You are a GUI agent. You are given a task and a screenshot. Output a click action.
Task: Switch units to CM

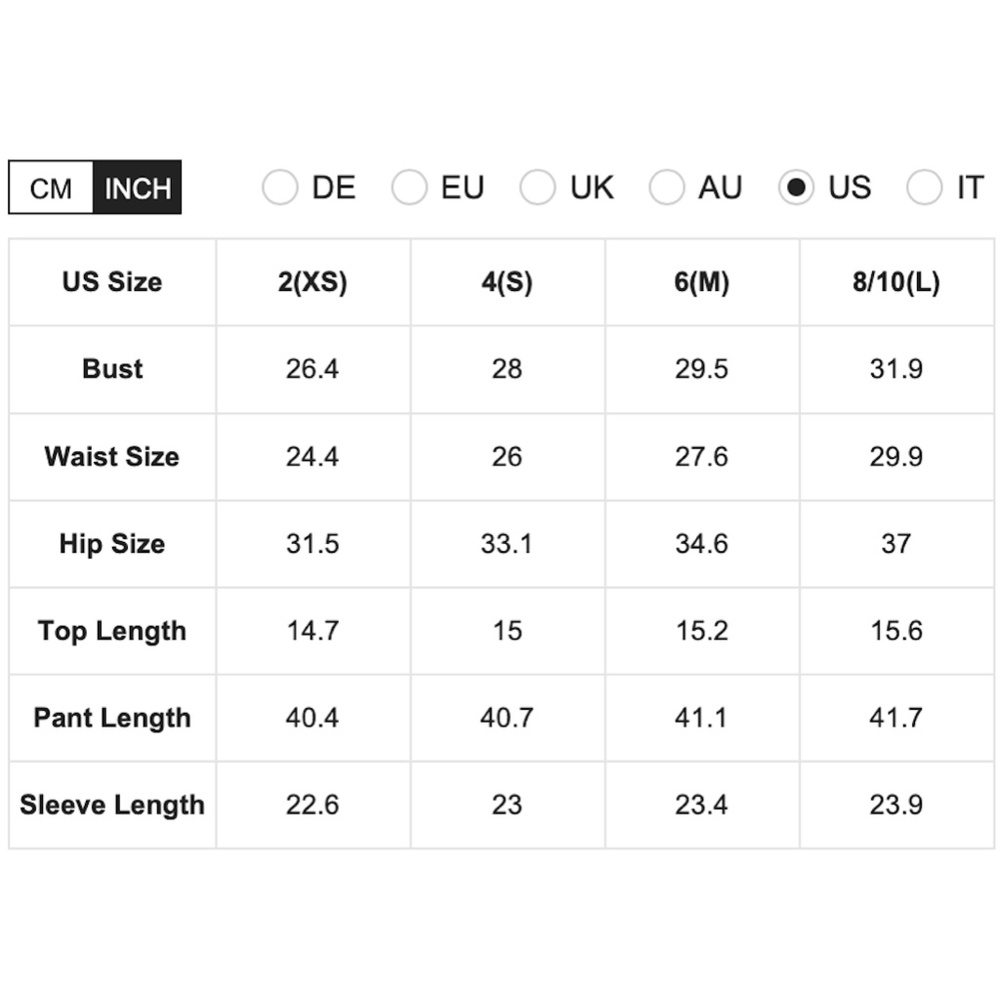[x=51, y=188]
